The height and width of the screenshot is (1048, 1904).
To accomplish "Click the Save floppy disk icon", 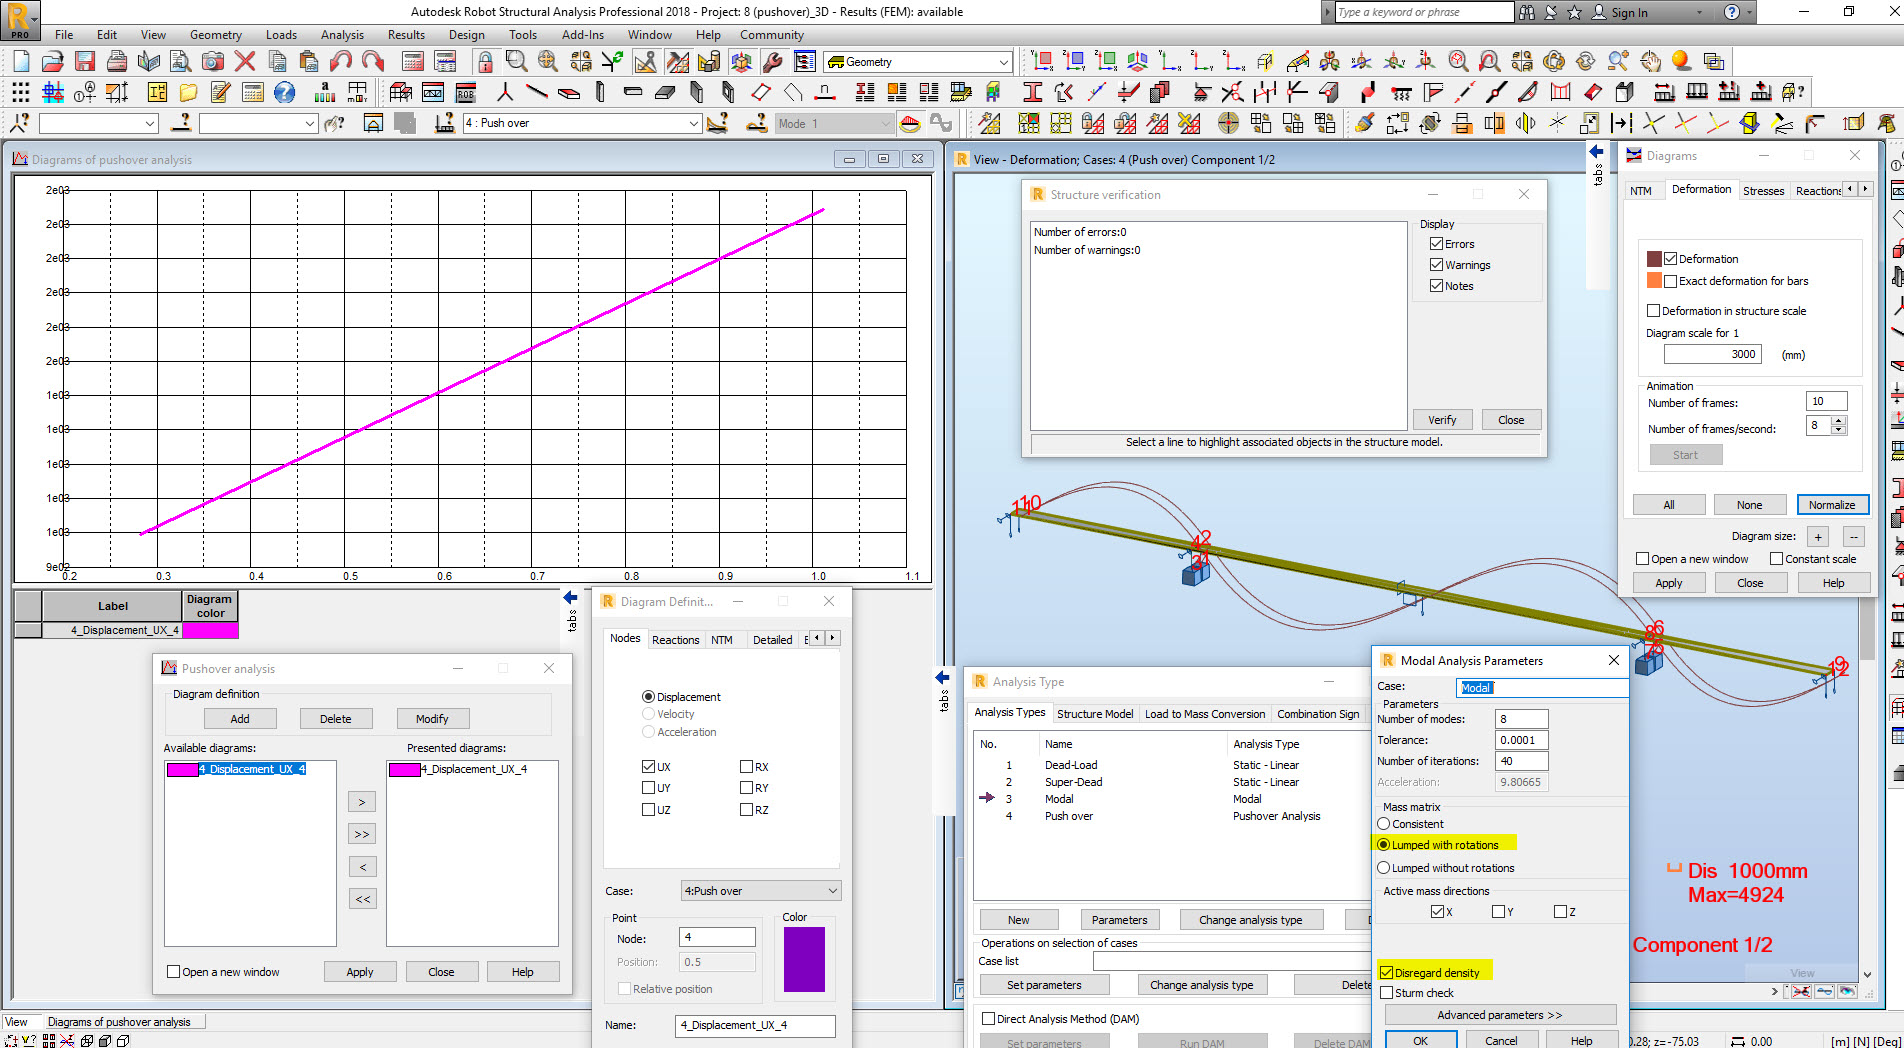I will tap(85, 62).
